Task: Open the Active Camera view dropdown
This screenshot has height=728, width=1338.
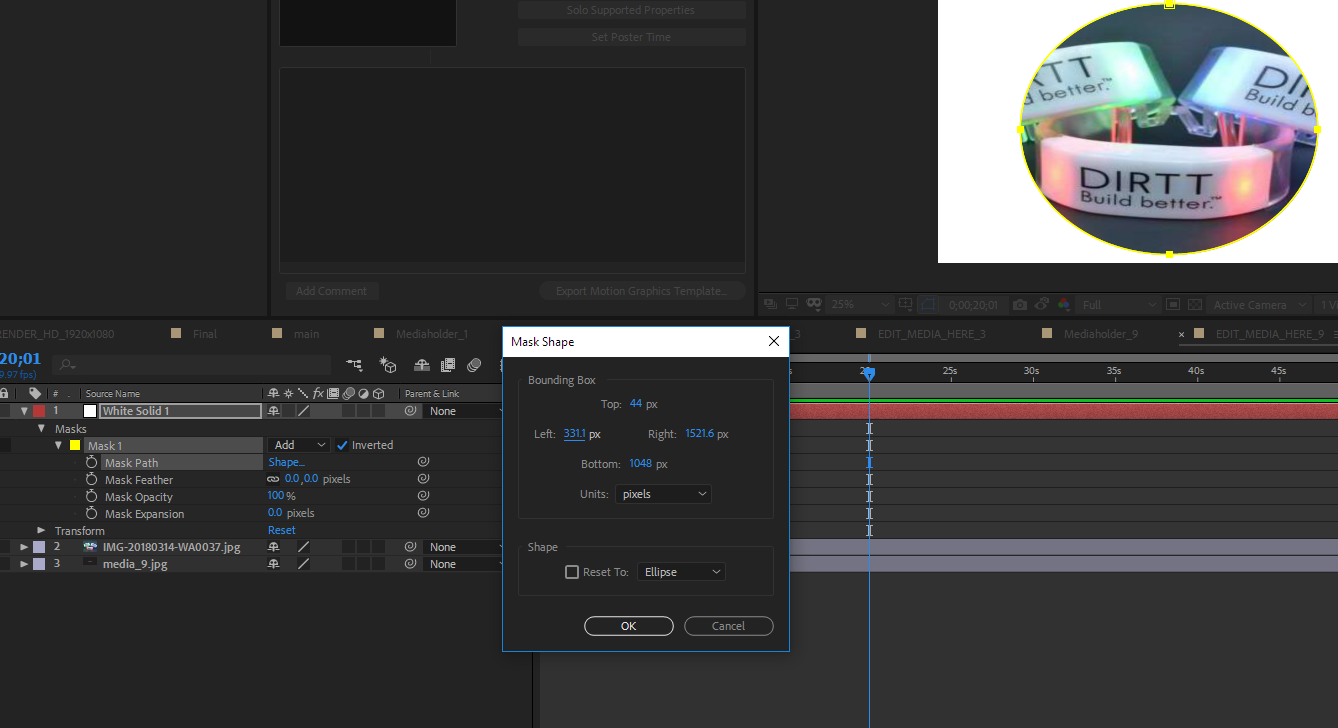Action: pyautogui.click(x=1258, y=305)
